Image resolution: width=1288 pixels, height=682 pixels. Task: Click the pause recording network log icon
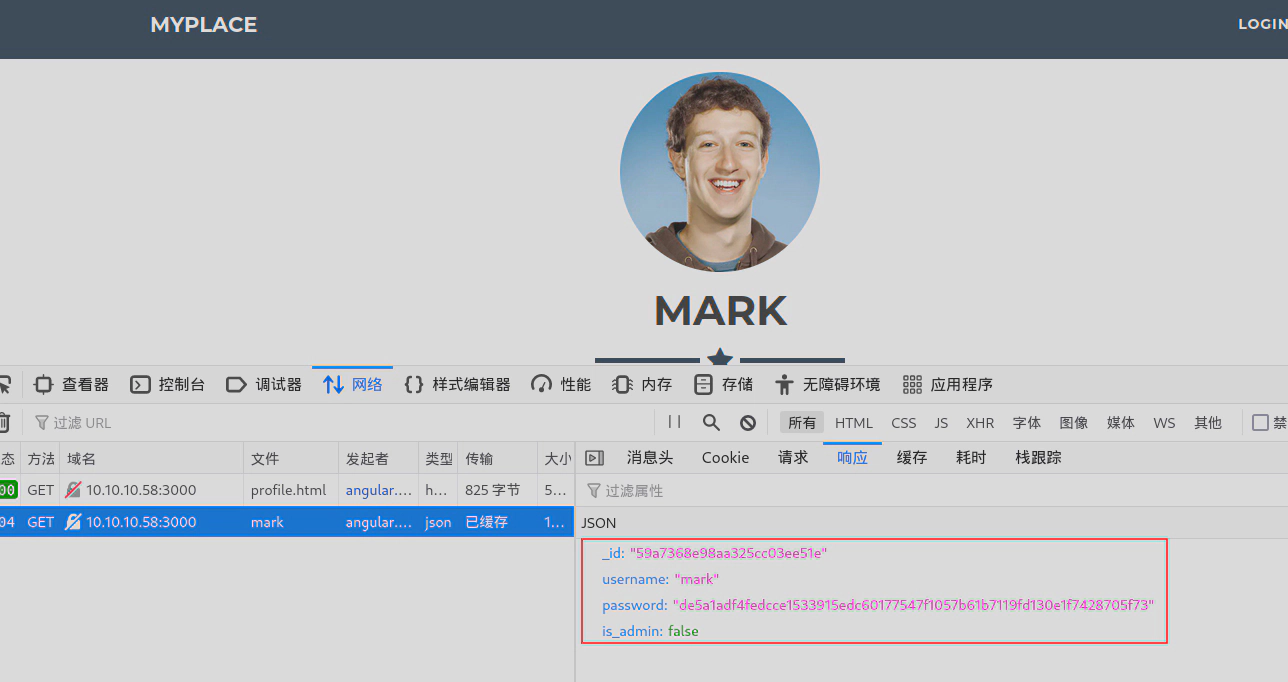tap(674, 423)
